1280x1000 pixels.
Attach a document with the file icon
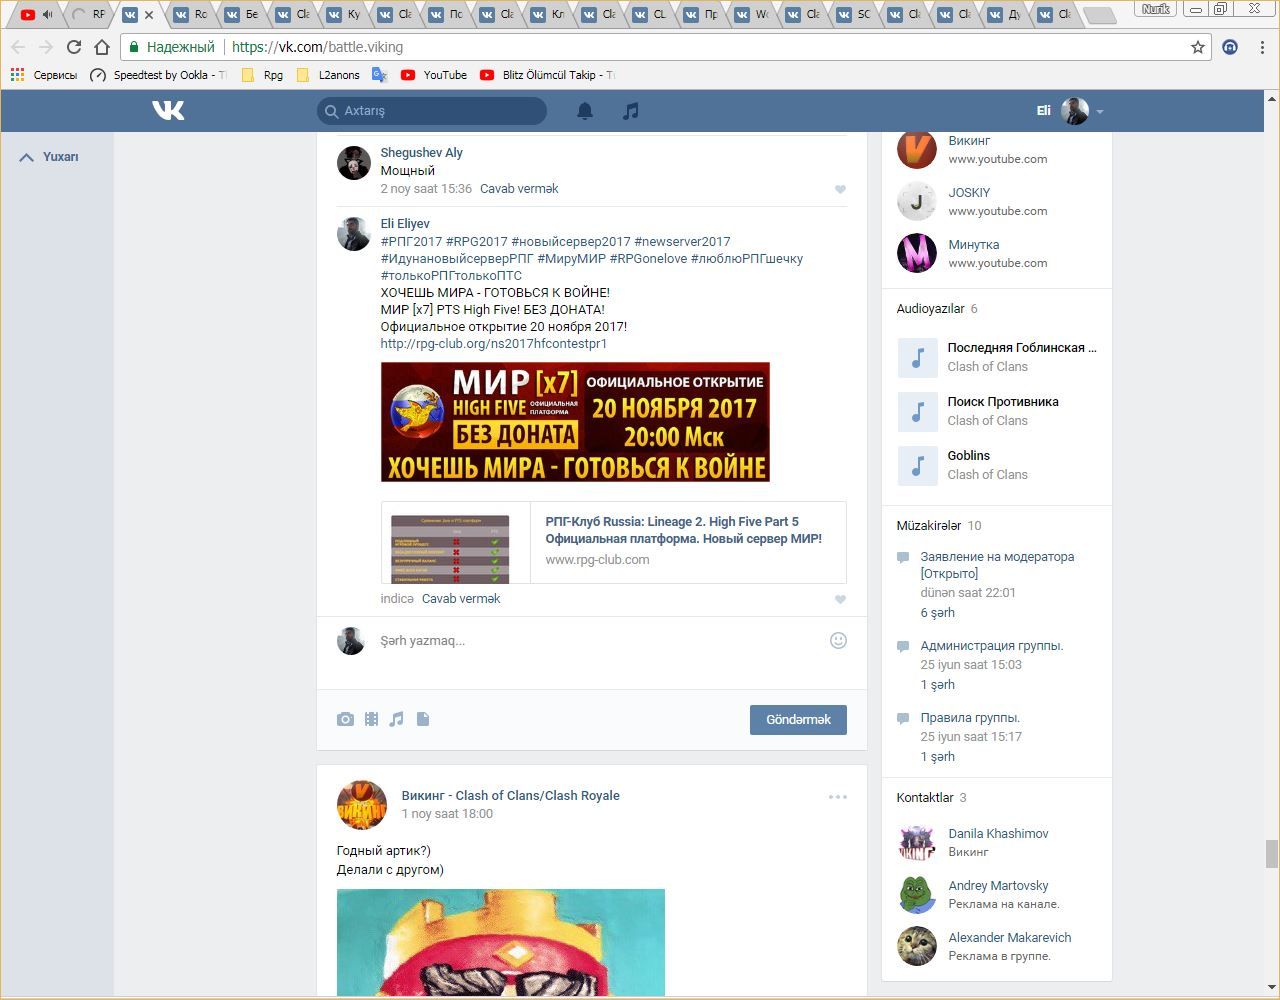[423, 719]
